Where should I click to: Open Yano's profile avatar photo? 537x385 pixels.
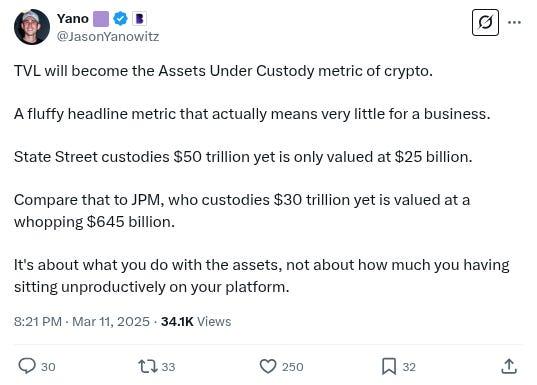(32, 27)
